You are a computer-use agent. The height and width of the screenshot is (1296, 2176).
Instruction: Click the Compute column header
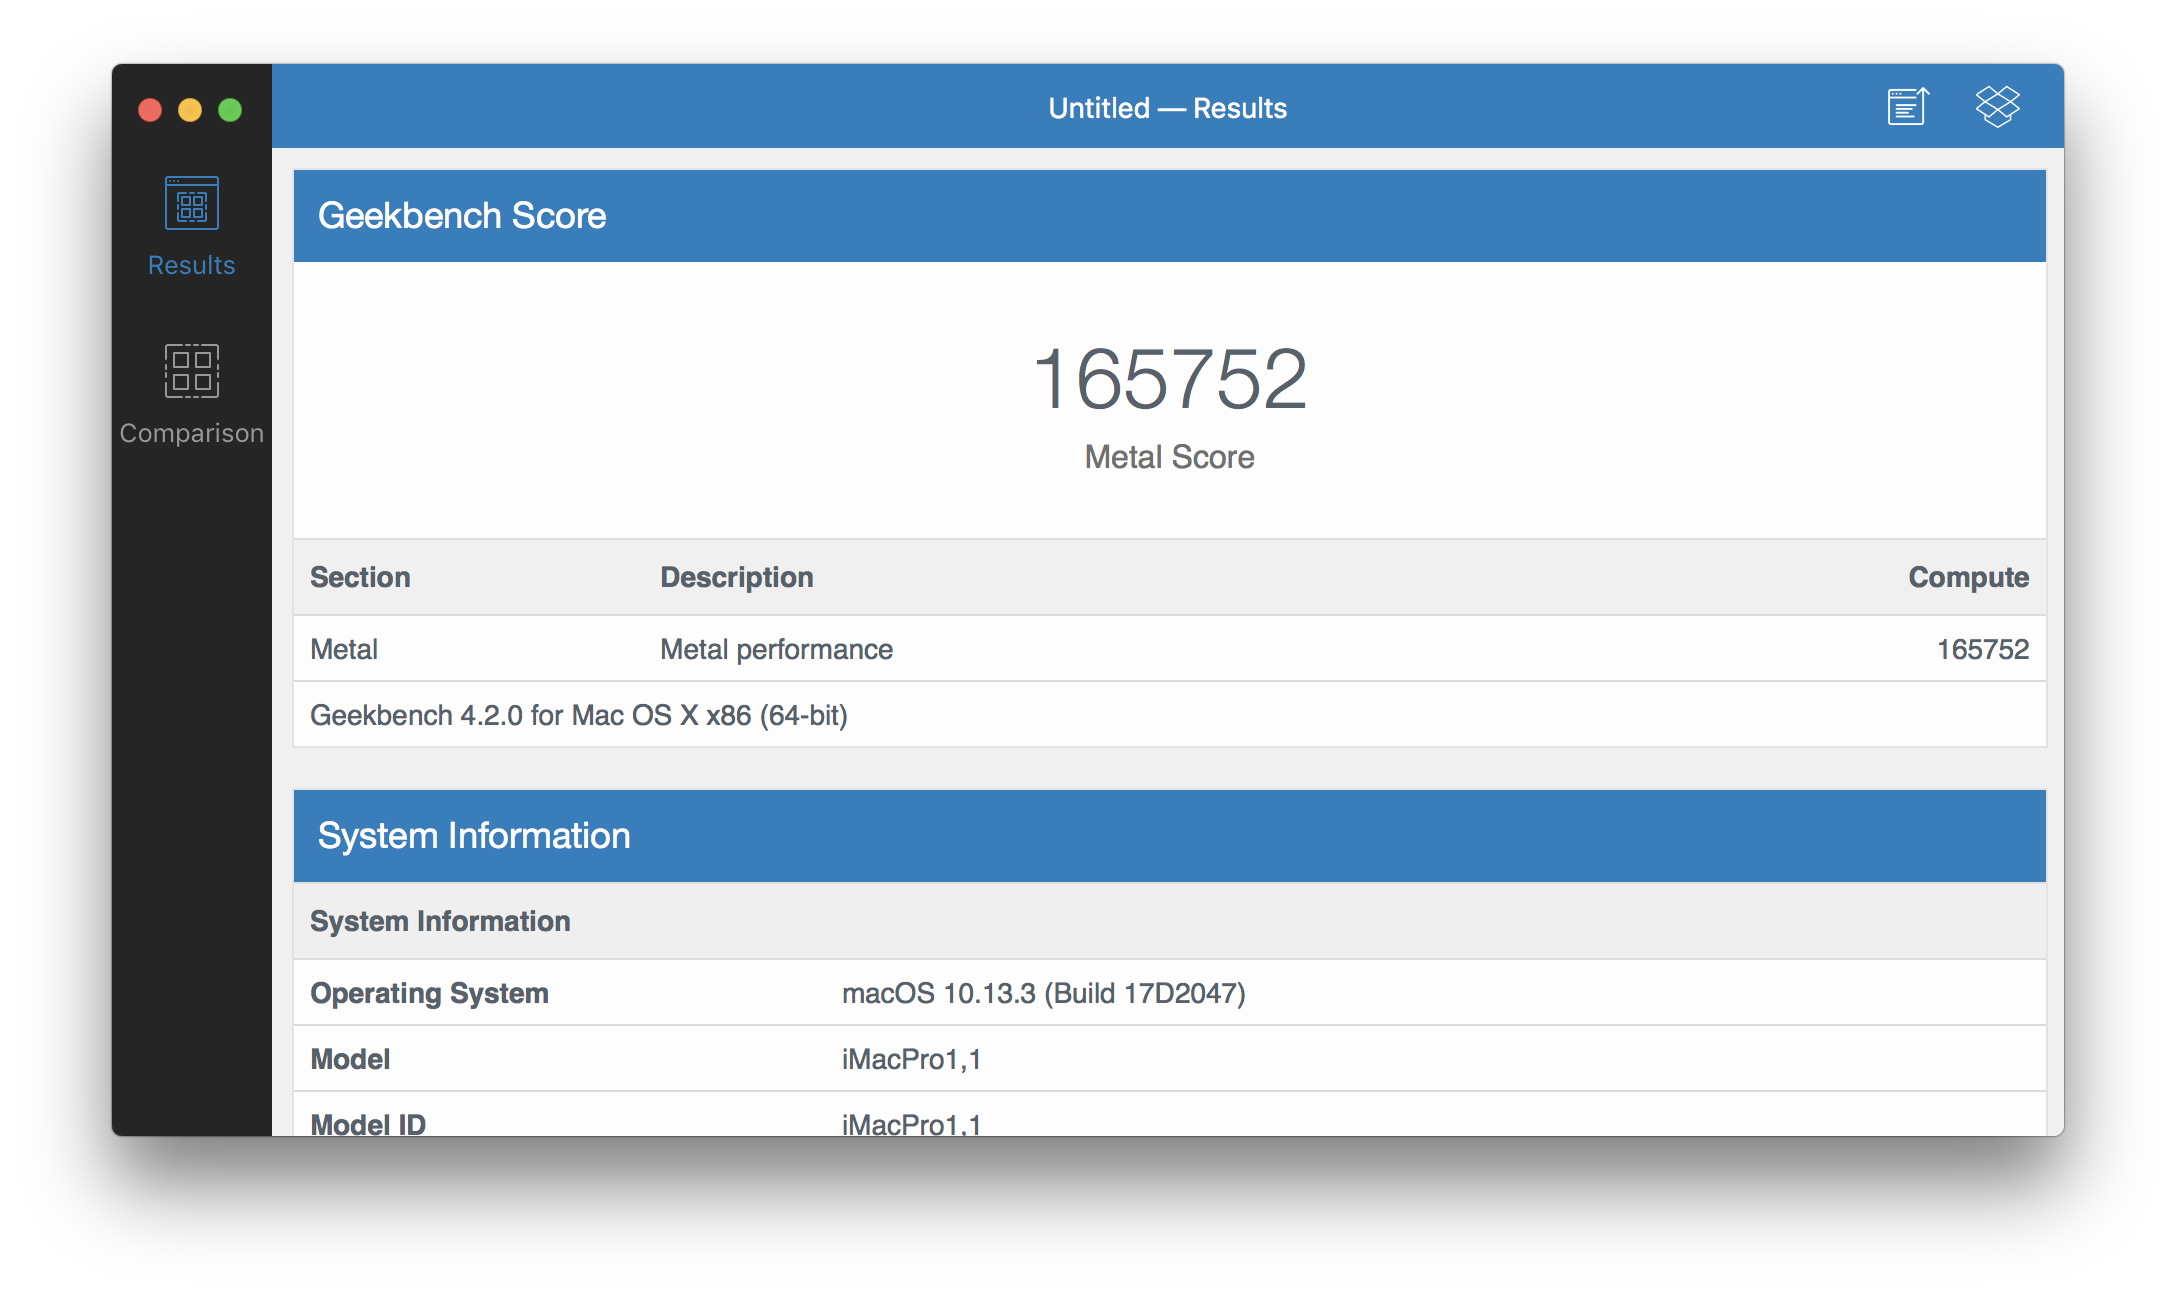tap(1967, 577)
